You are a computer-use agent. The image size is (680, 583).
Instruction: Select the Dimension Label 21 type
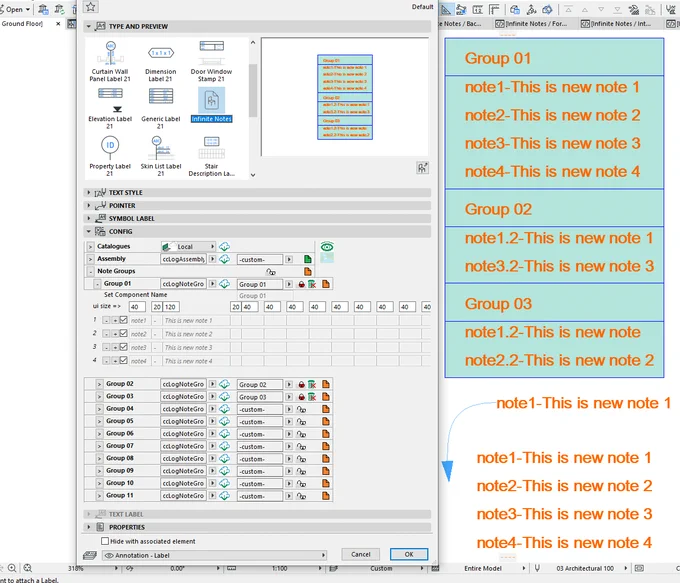pos(160,62)
